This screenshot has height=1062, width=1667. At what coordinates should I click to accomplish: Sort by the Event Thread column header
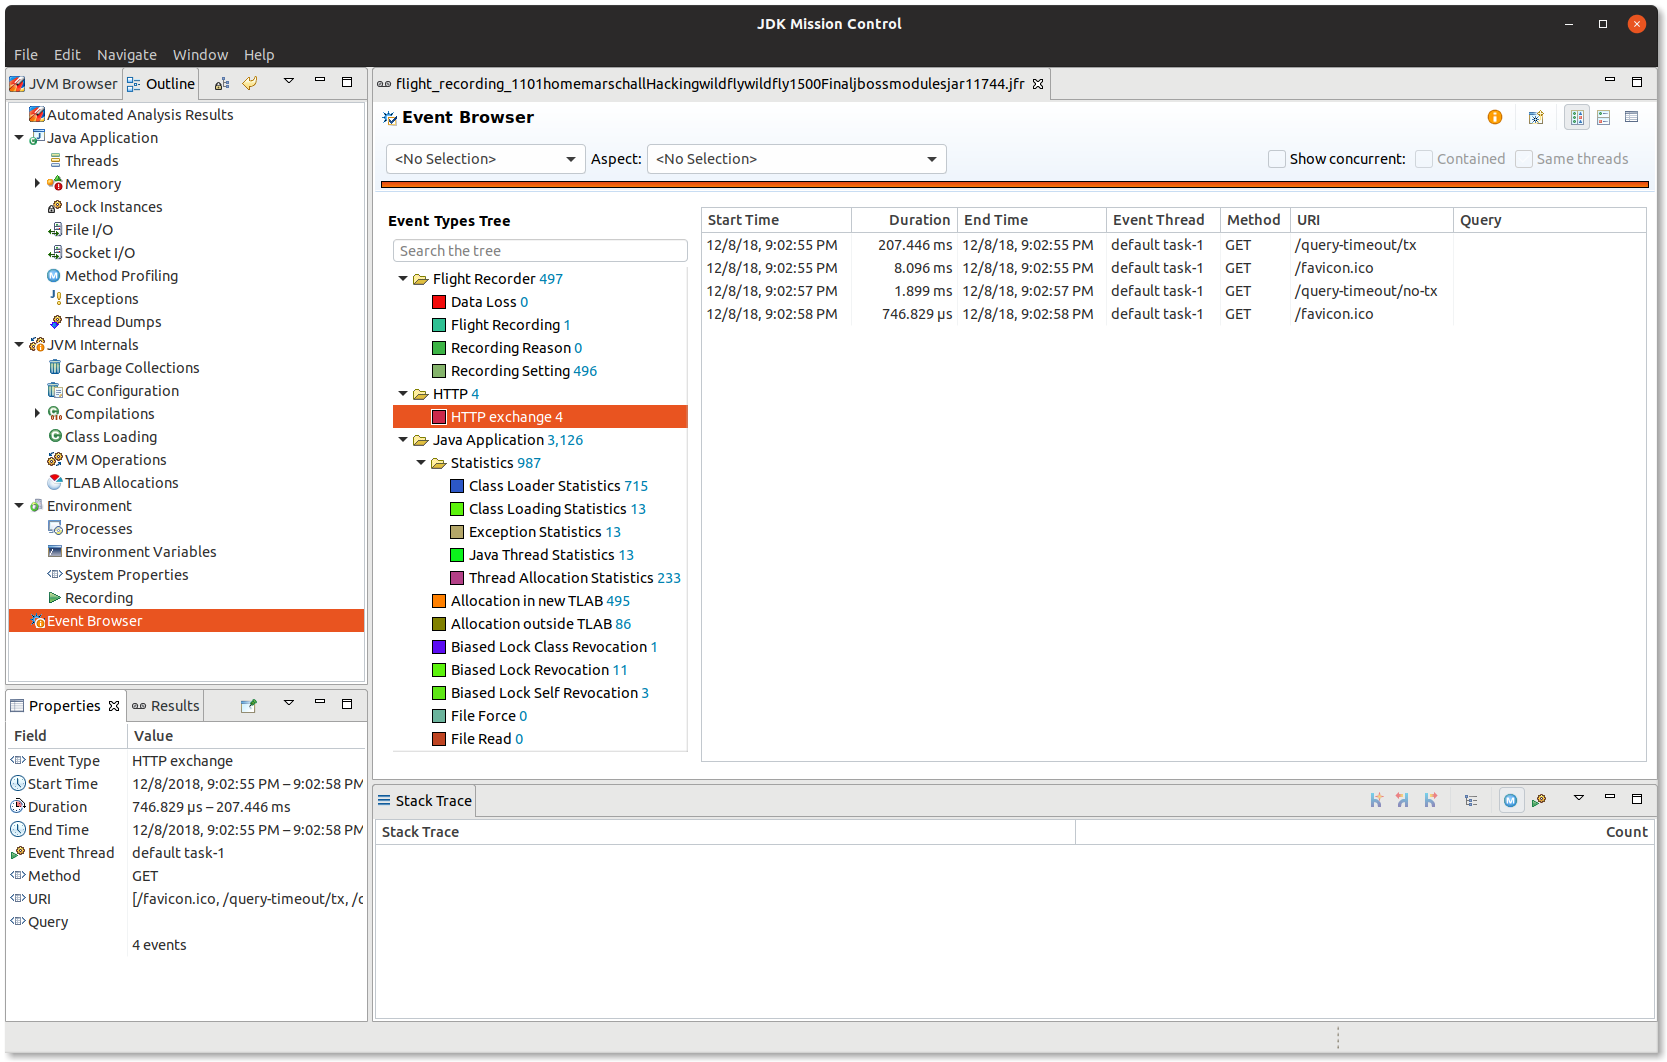[x=1163, y=220]
